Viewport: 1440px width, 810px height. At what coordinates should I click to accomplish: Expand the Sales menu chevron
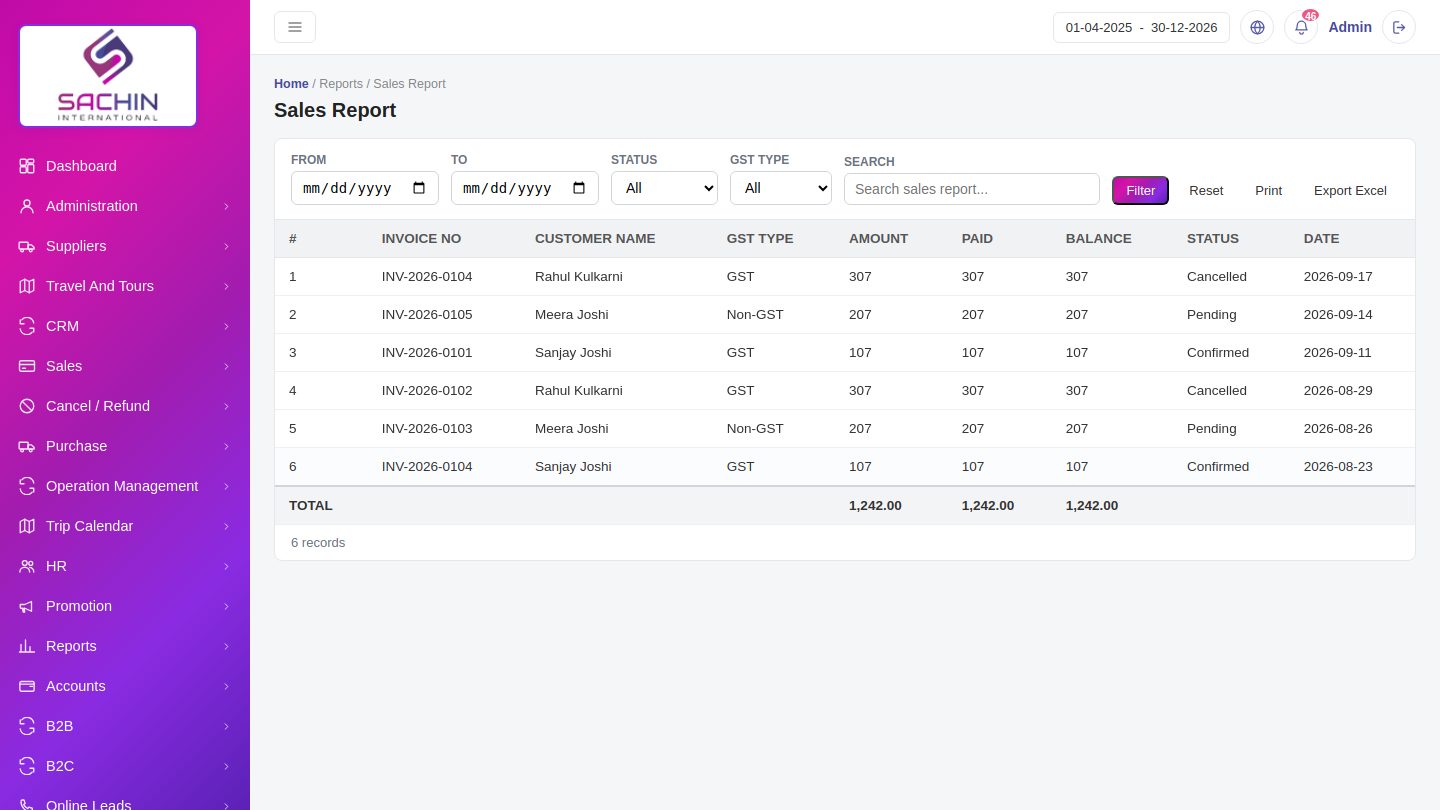pos(226,366)
